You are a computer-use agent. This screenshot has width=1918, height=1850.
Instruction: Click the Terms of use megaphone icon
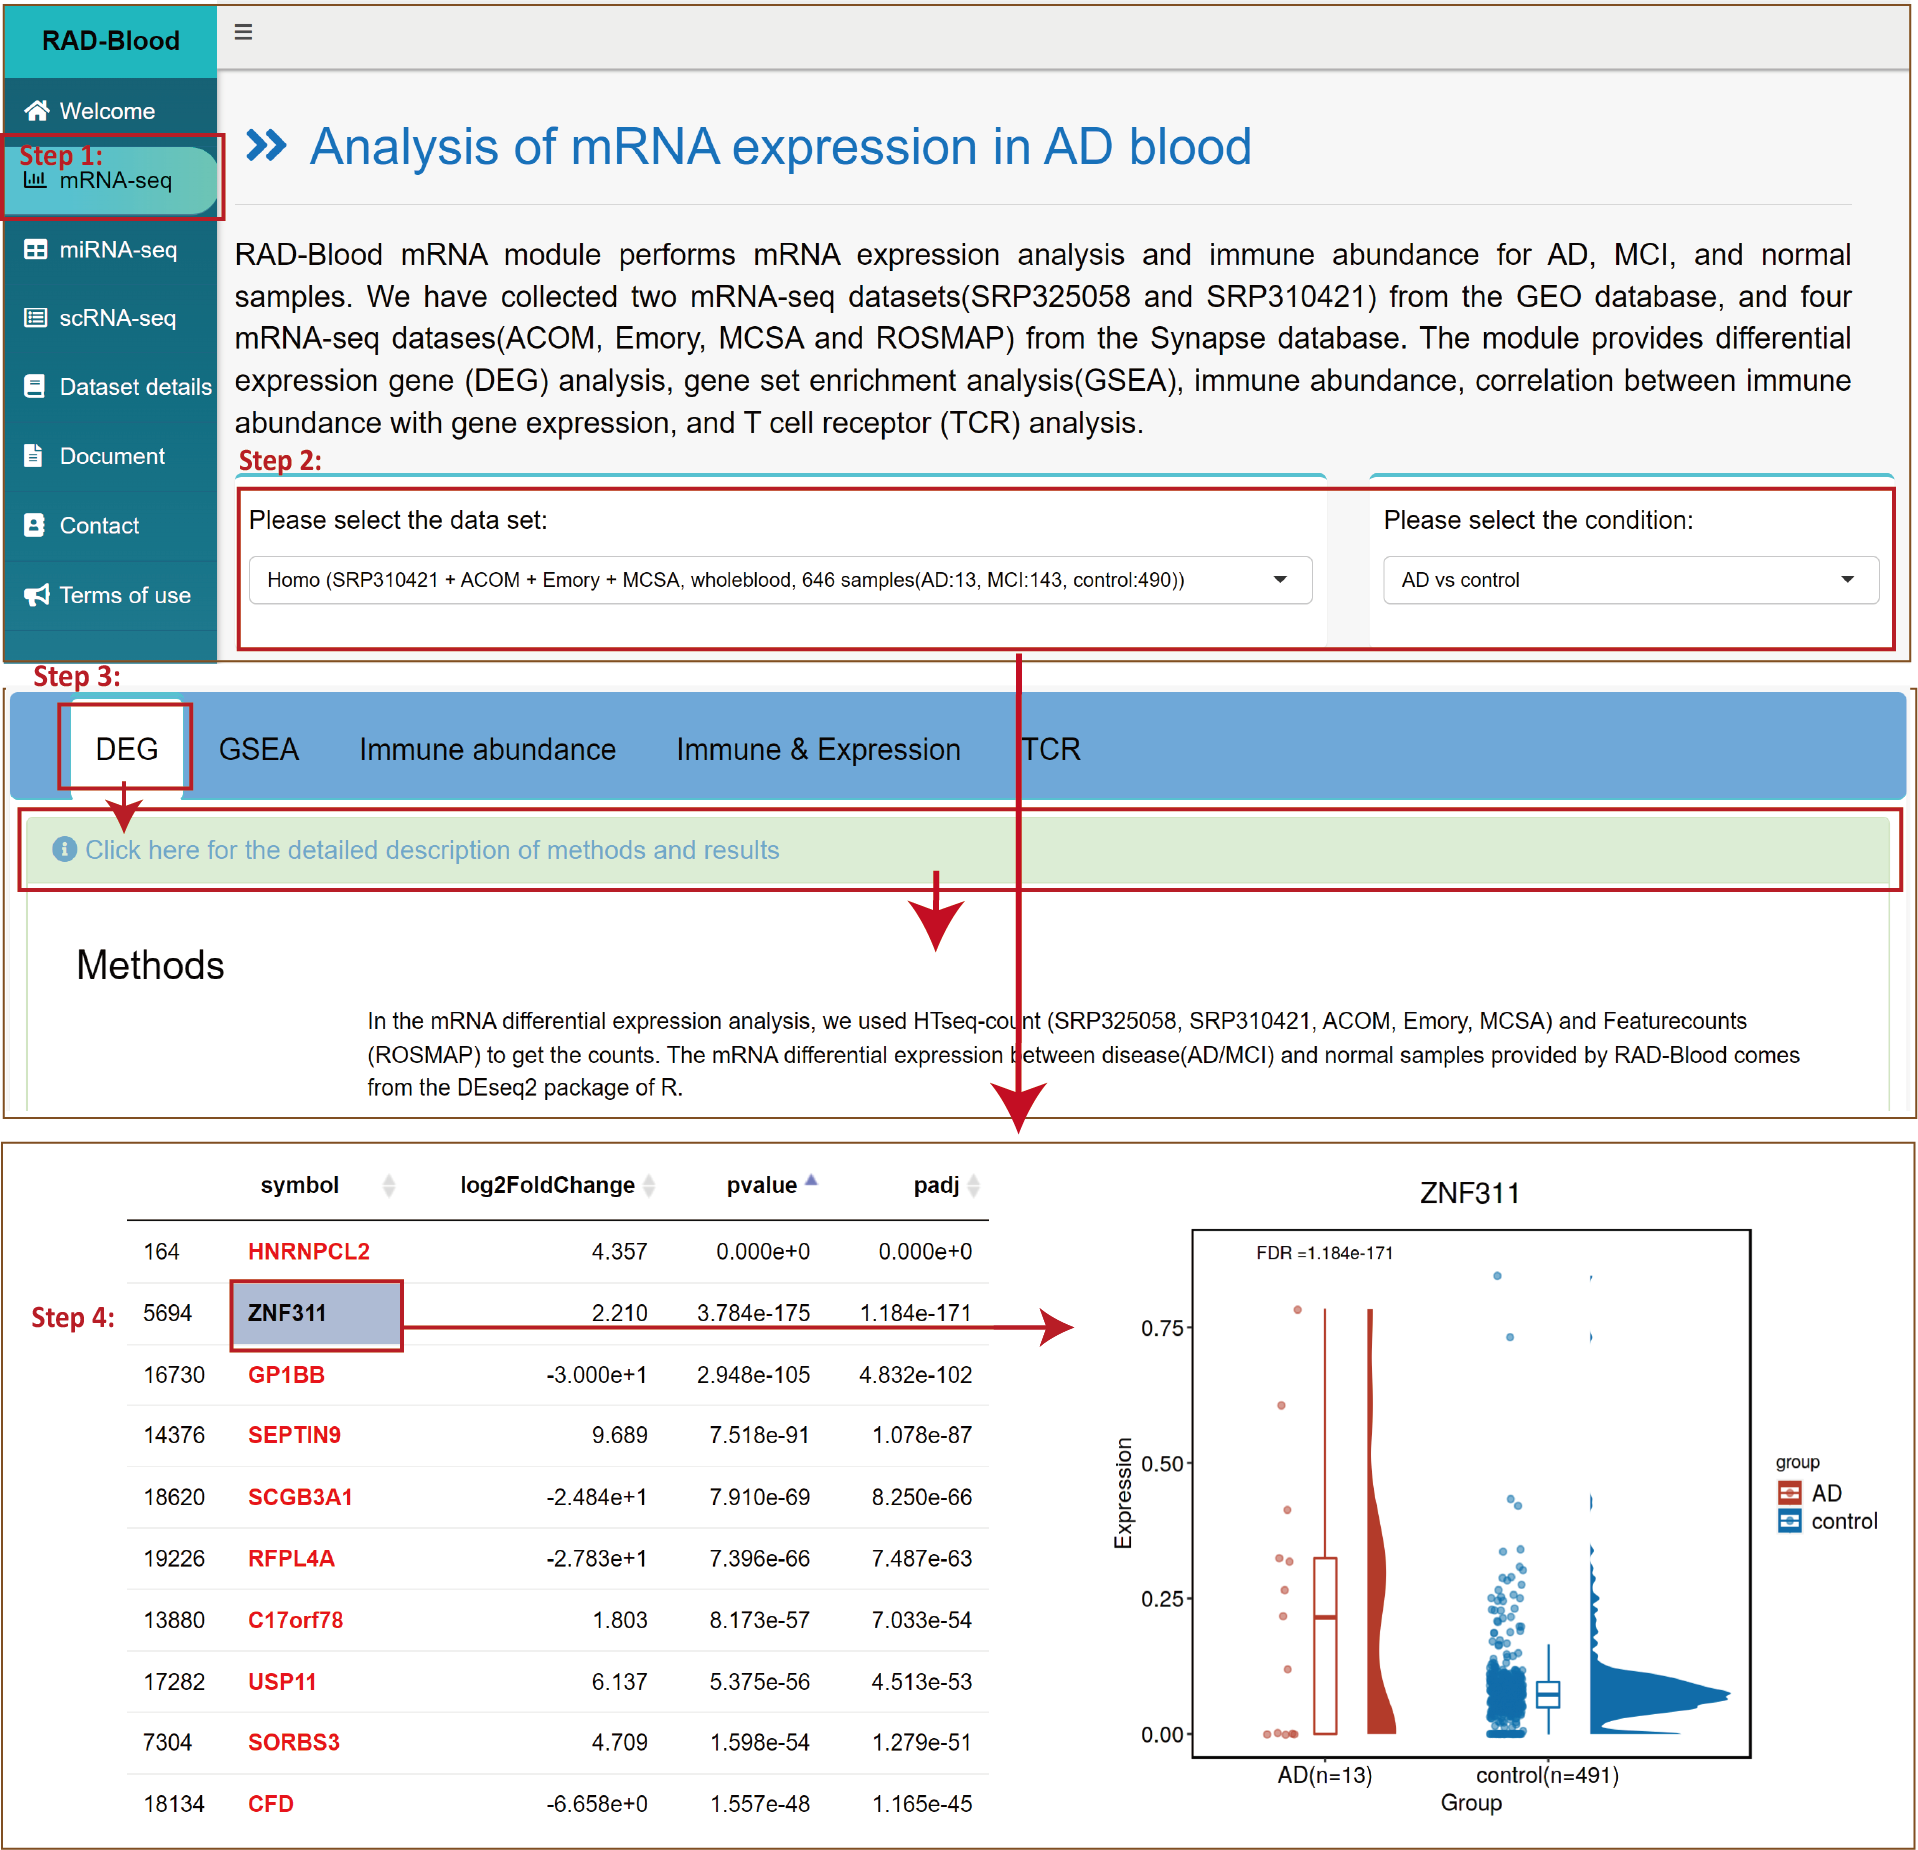(37, 595)
